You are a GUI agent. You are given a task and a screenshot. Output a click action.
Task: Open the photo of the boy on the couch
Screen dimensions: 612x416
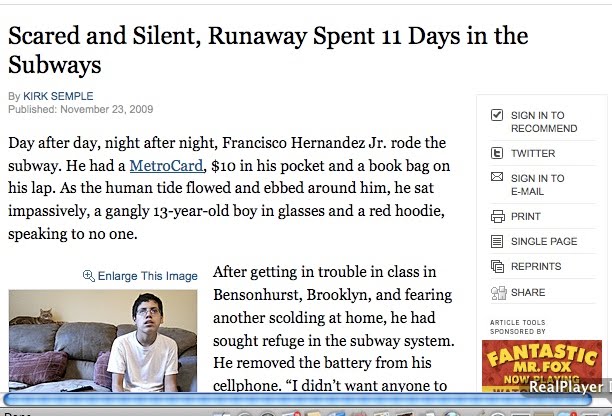pyautogui.click(x=103, y=341)
